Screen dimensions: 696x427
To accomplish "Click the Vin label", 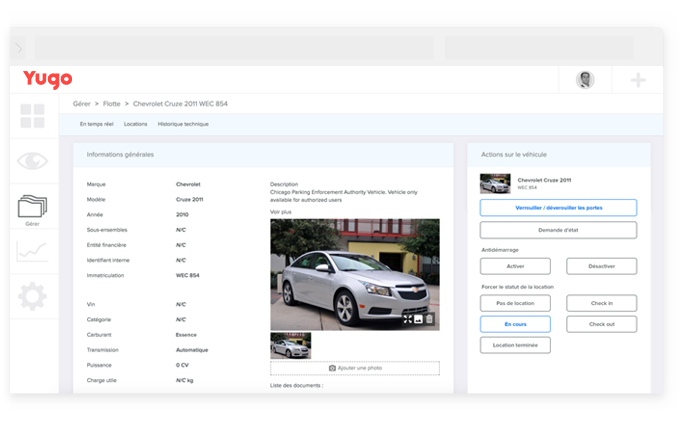I will click(91, 304).
